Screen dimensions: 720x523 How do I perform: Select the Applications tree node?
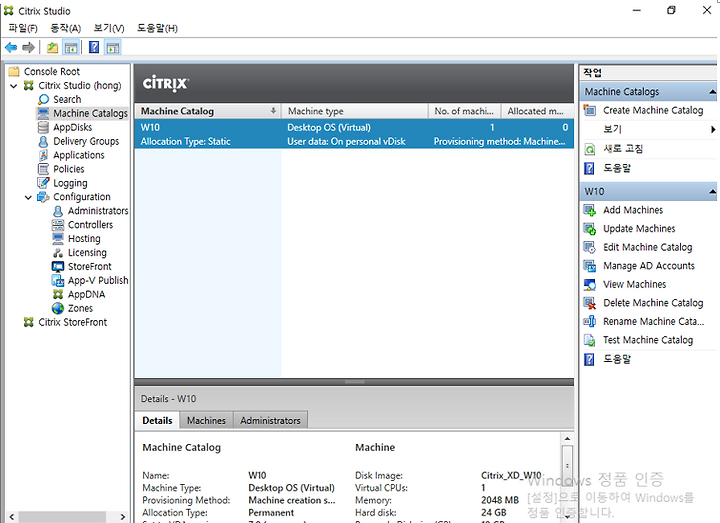click(79, 155)
